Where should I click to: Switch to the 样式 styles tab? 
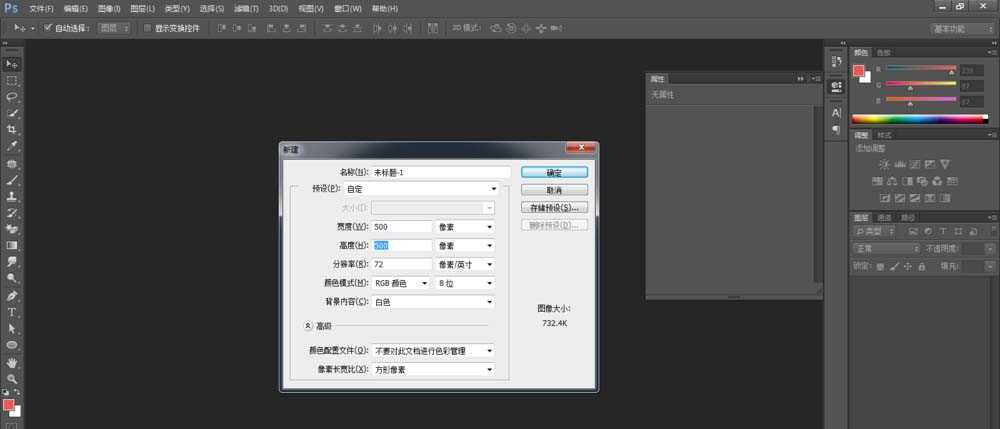pyautogui.click(x=884, y=135)
